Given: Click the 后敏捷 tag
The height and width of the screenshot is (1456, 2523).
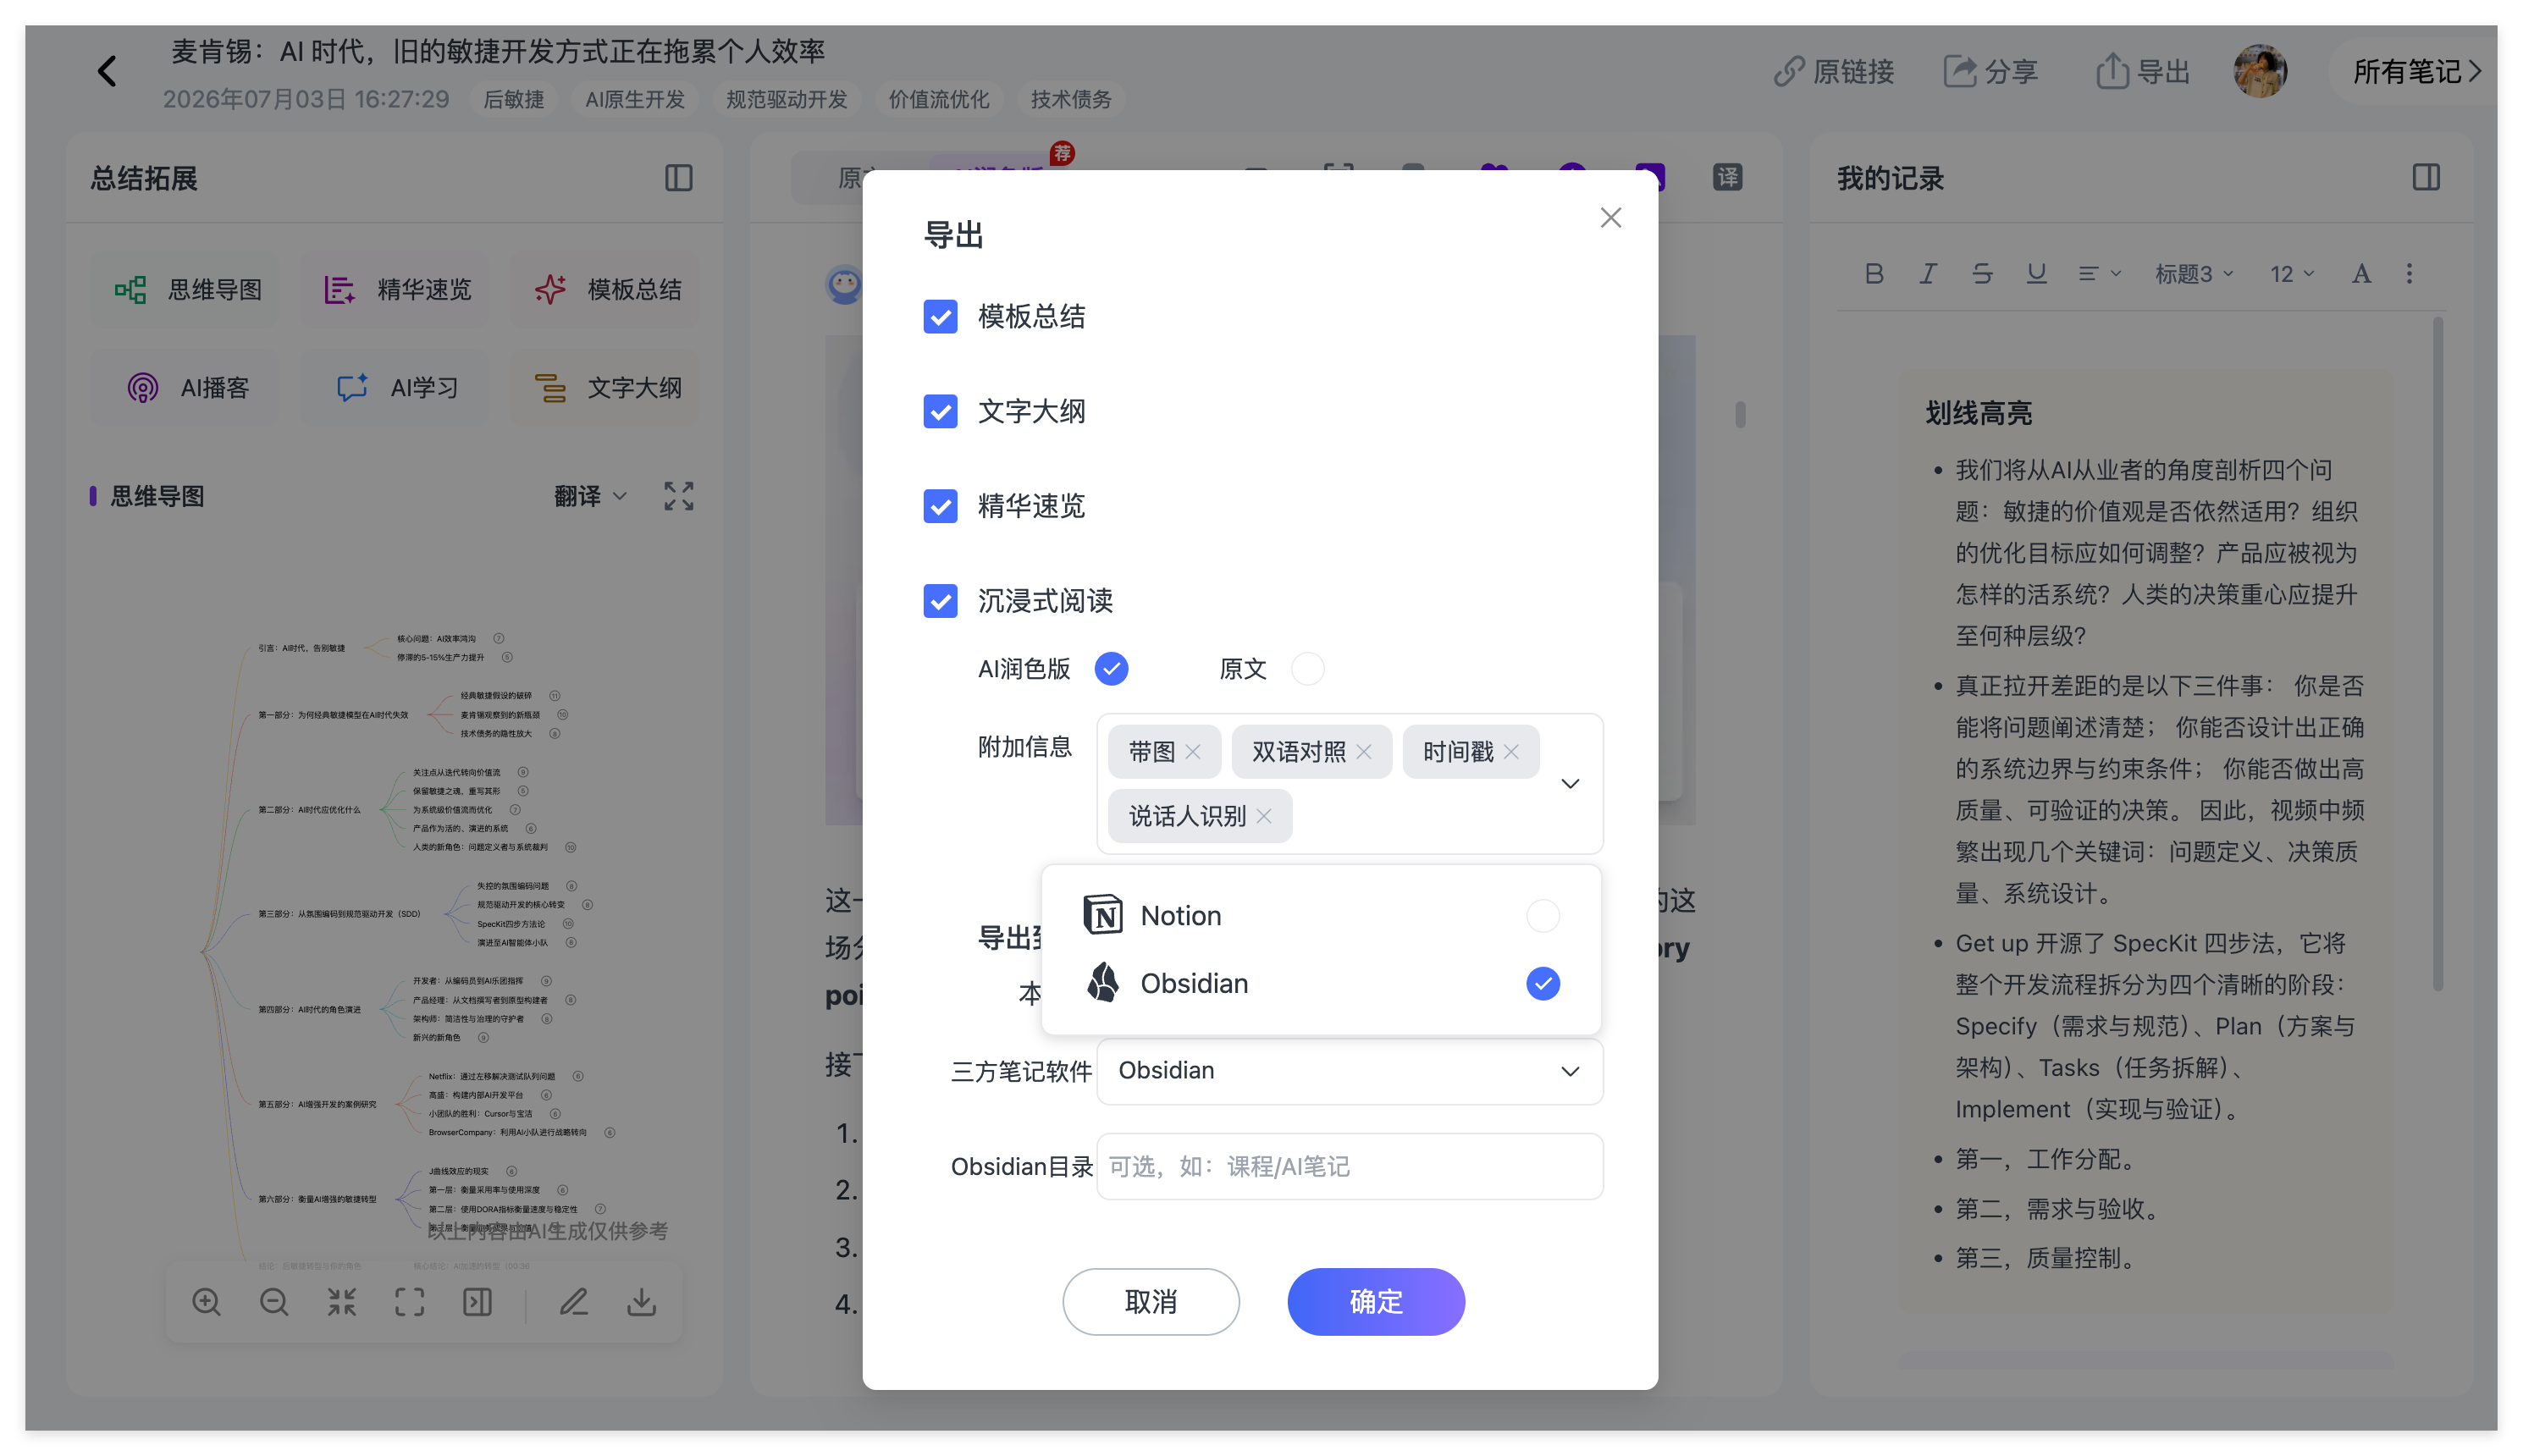Looking at the screenshot, I should (x=514, y=99).
